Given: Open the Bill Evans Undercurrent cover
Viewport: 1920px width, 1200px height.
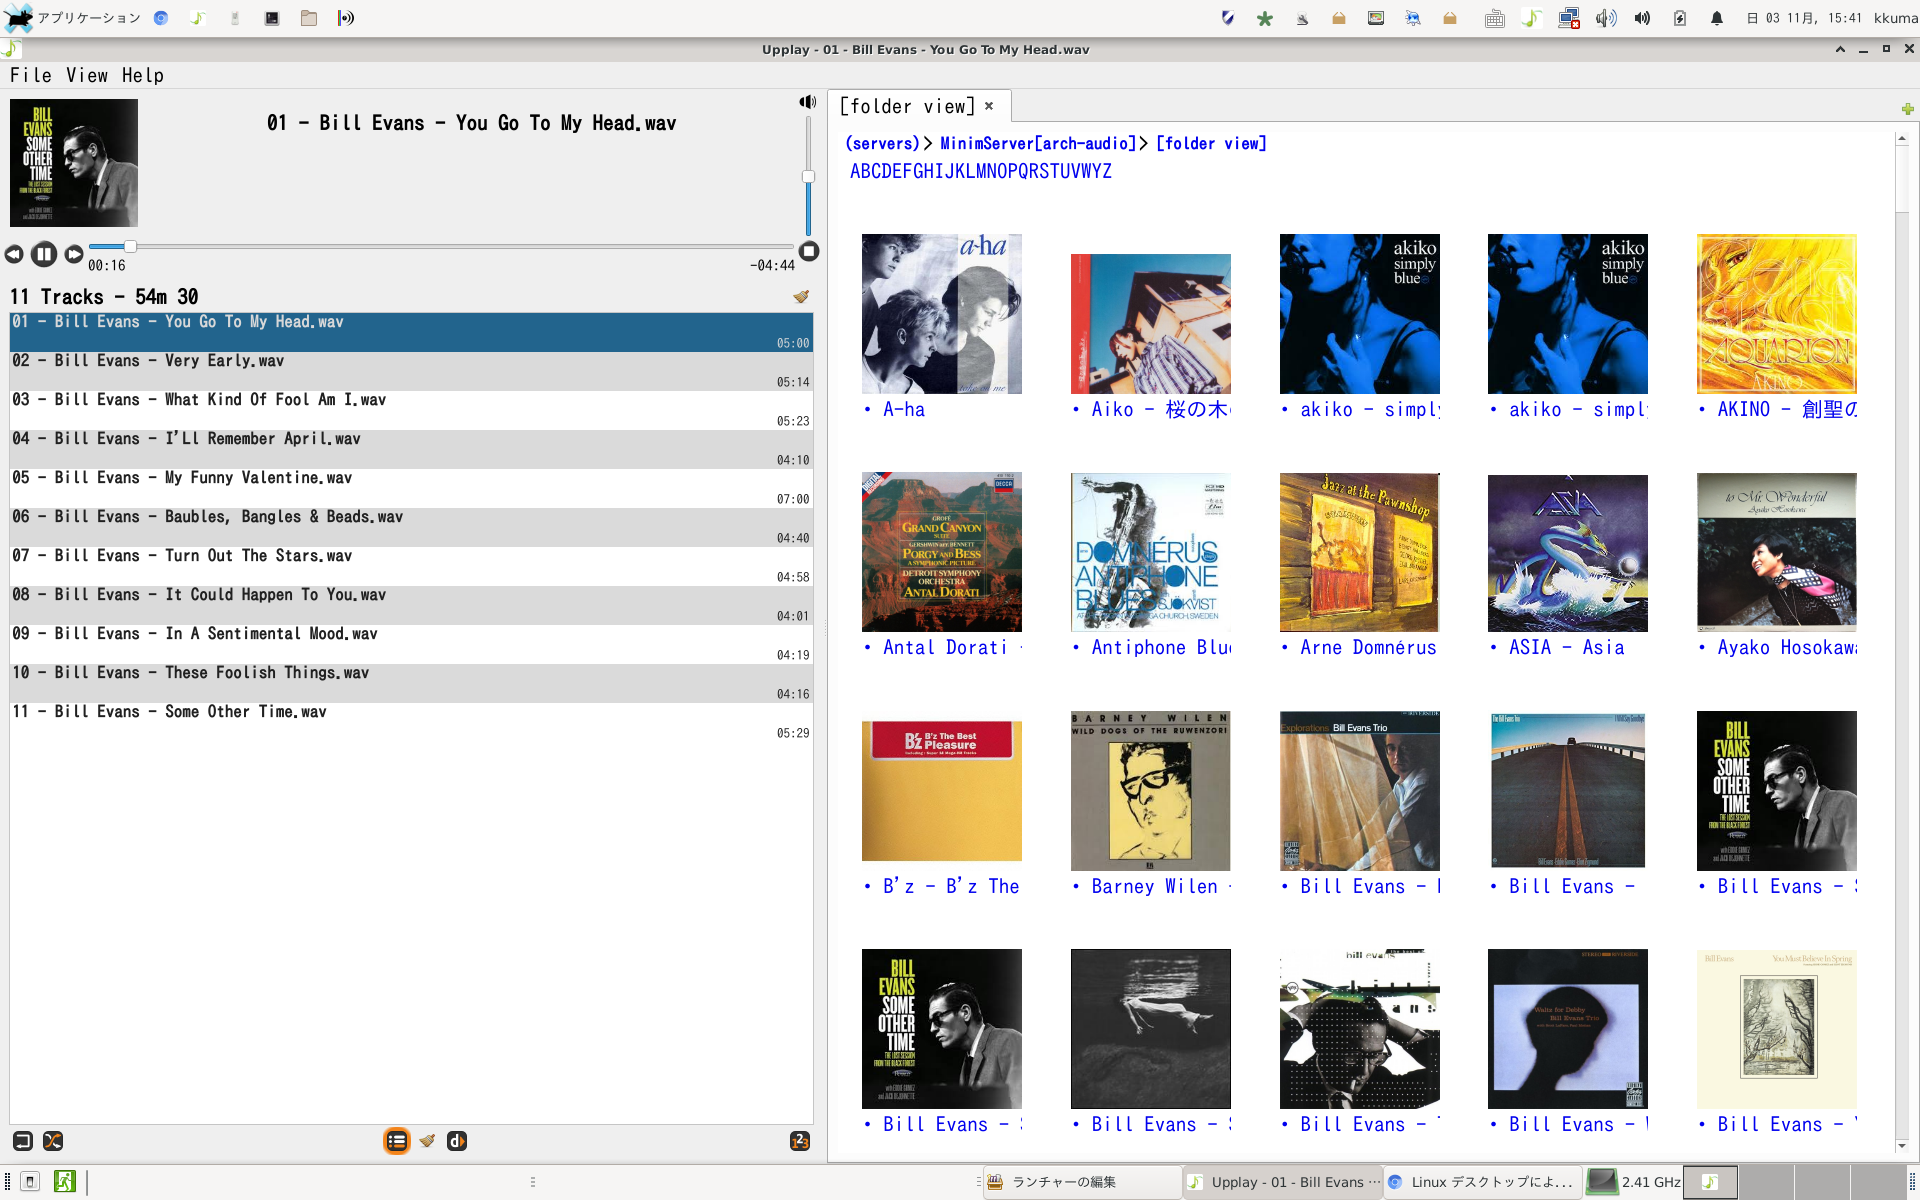Looking at the screenshot, I should (x=1150, y=1028).
